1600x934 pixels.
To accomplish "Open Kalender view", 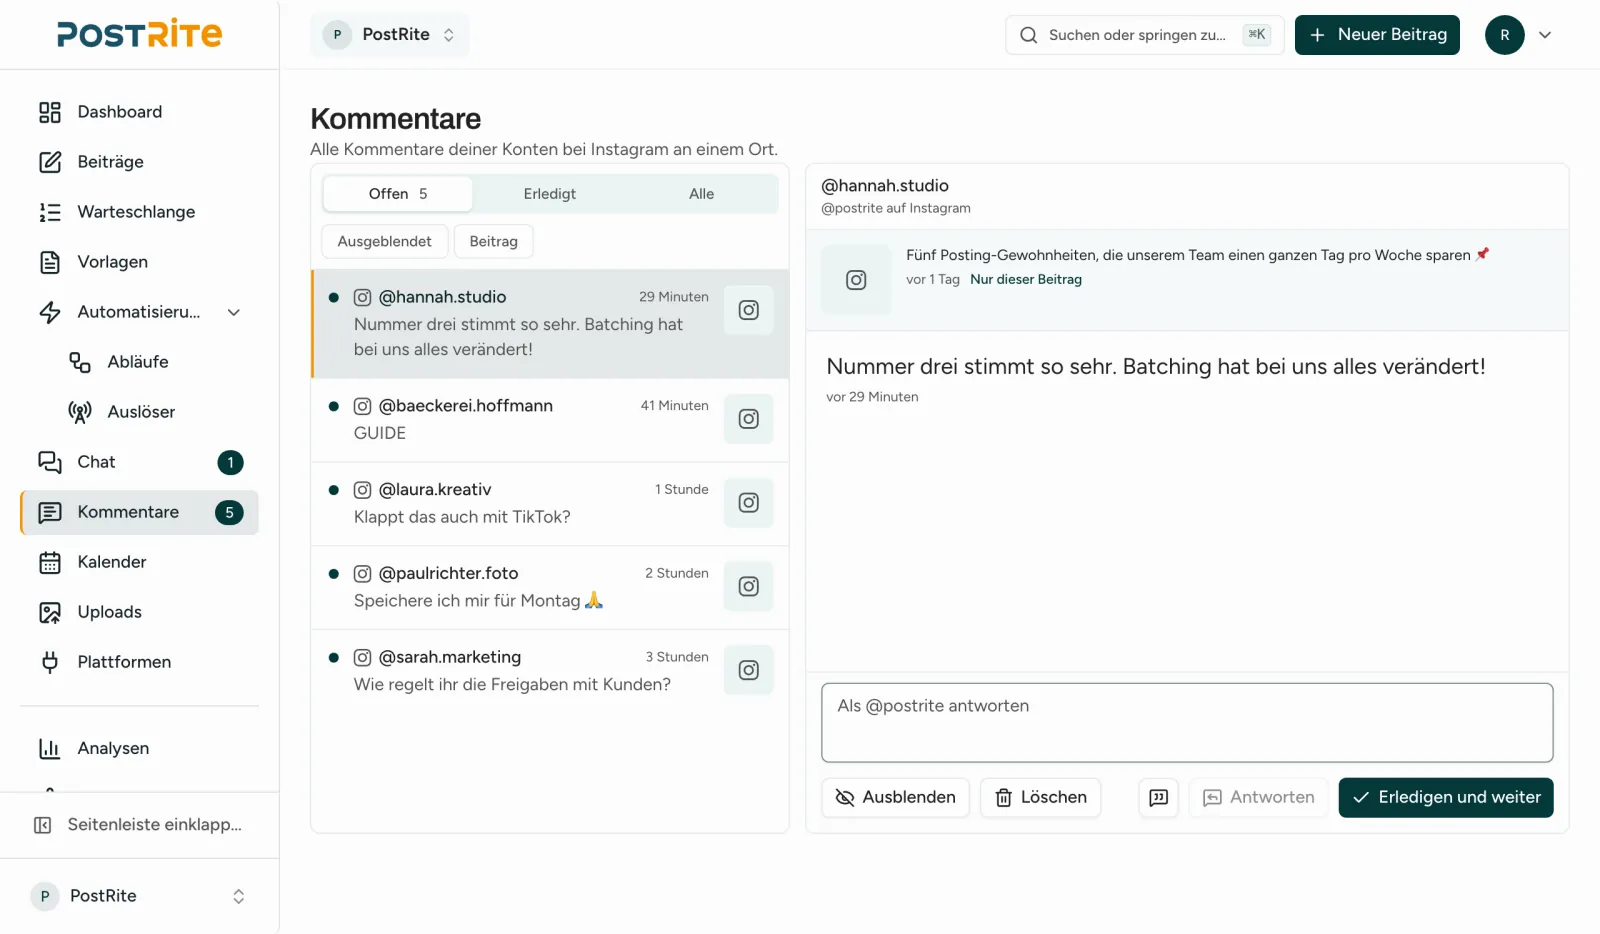I will tap(139, 562).
